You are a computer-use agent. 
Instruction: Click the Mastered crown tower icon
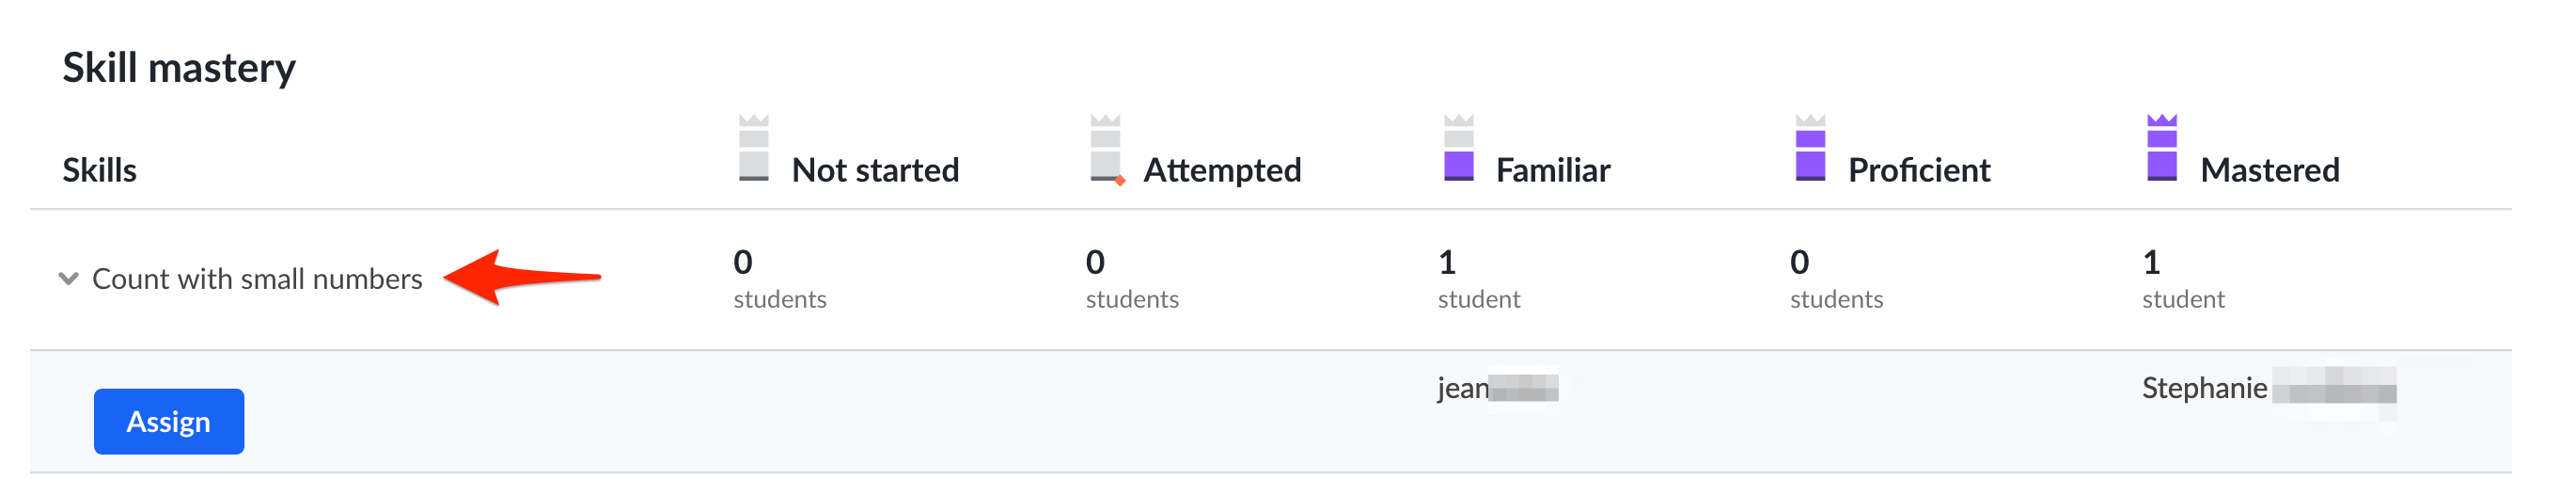[2162, 147]
